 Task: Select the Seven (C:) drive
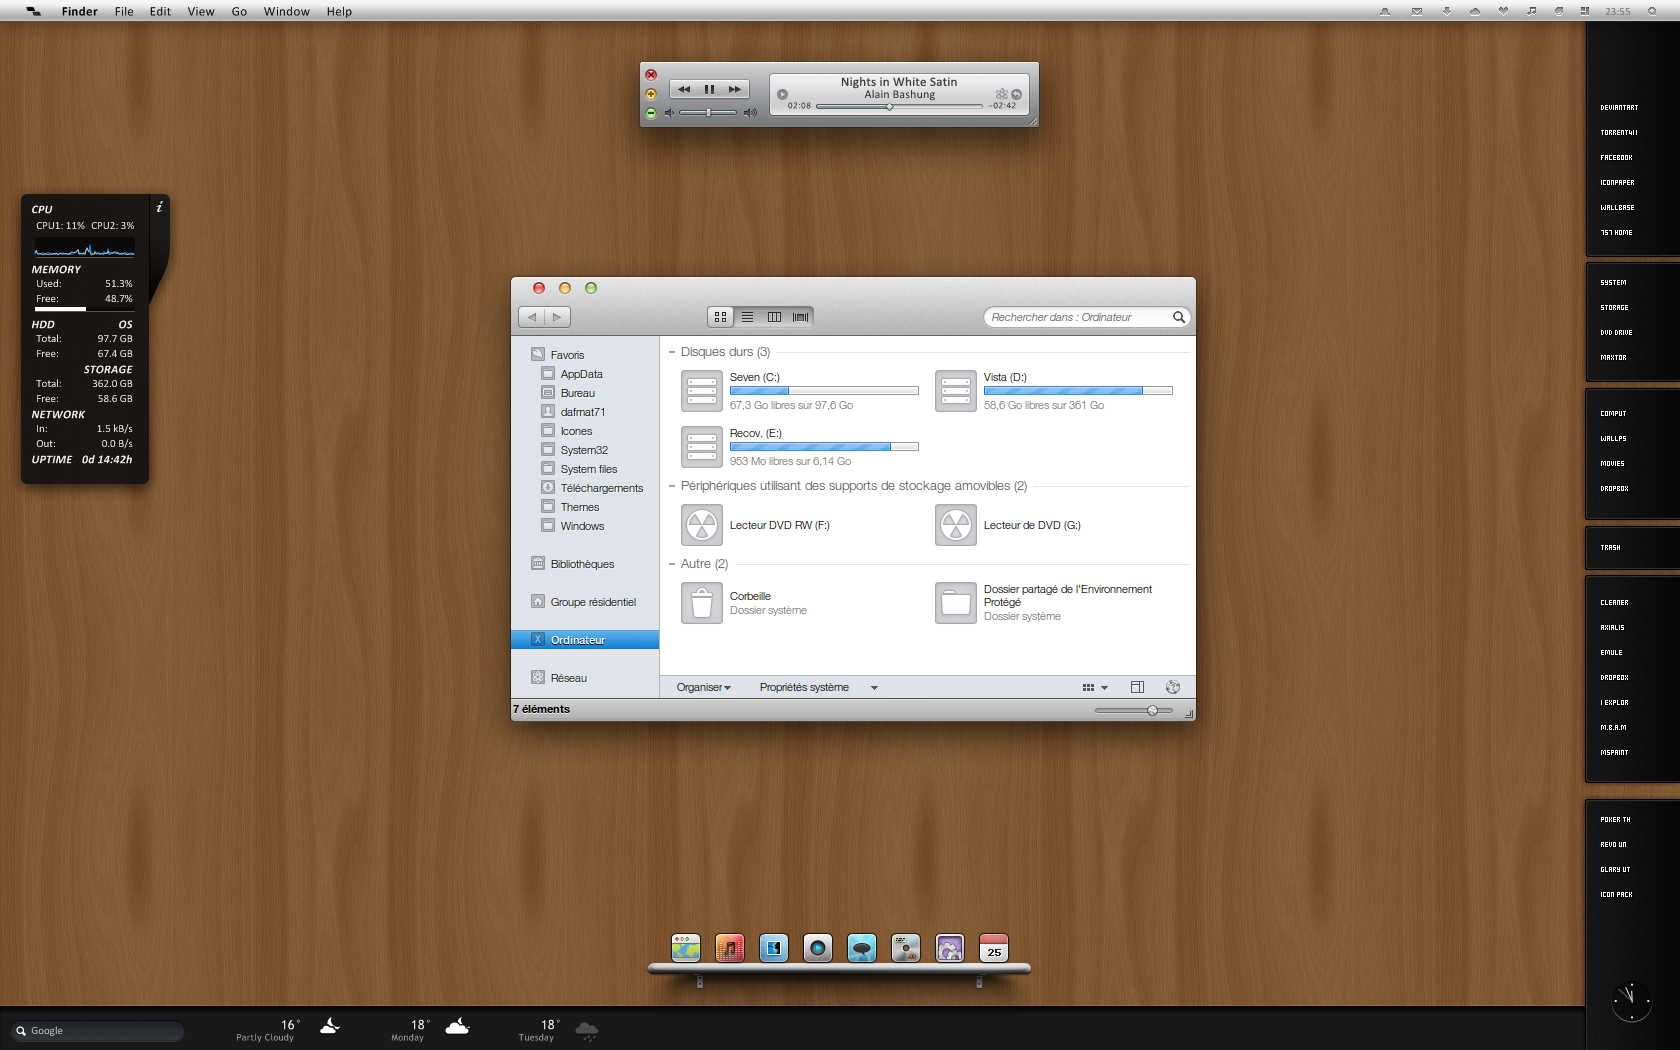[x=799, y=391]
